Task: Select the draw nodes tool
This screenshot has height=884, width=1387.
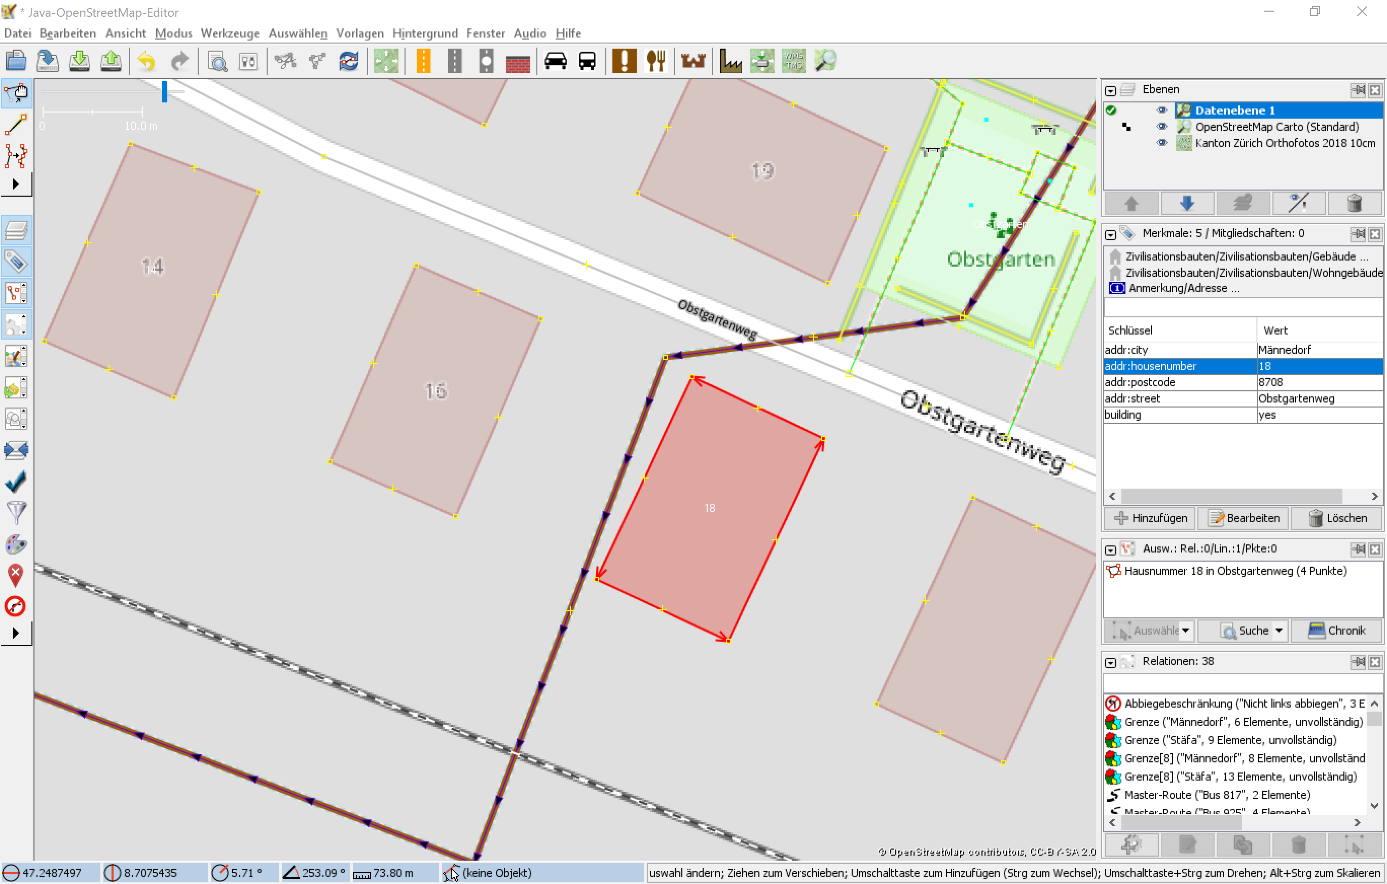Action: [x=16, y=124]
